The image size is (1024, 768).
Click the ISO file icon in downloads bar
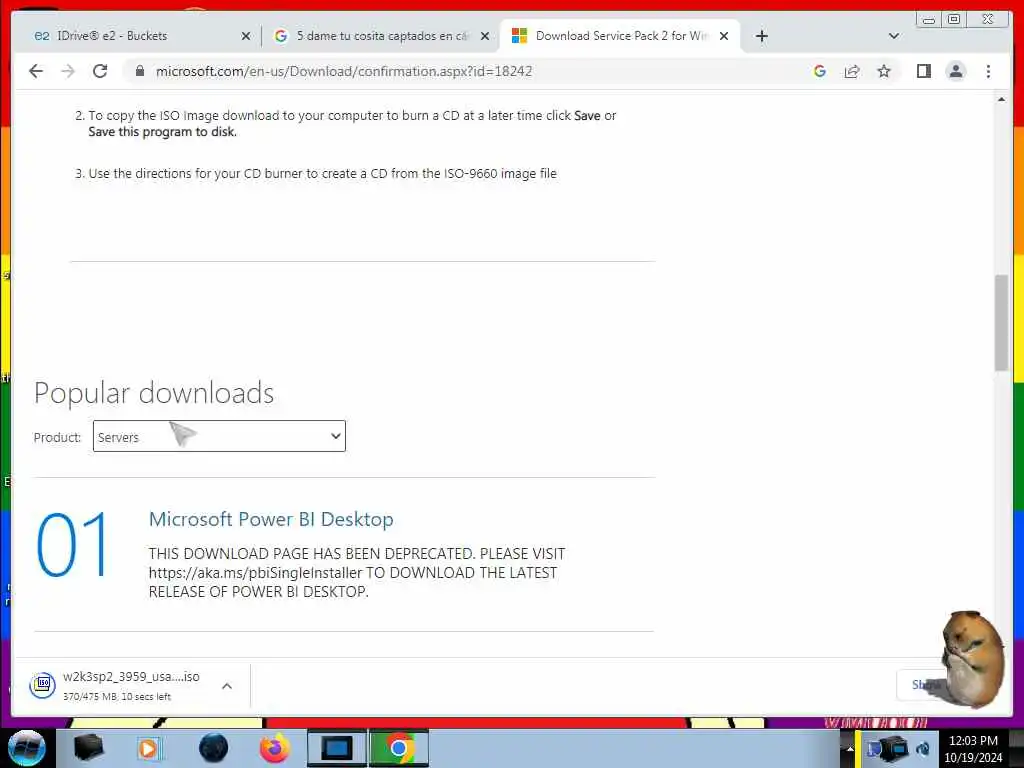pyautogui.click(x=42, y=685)
